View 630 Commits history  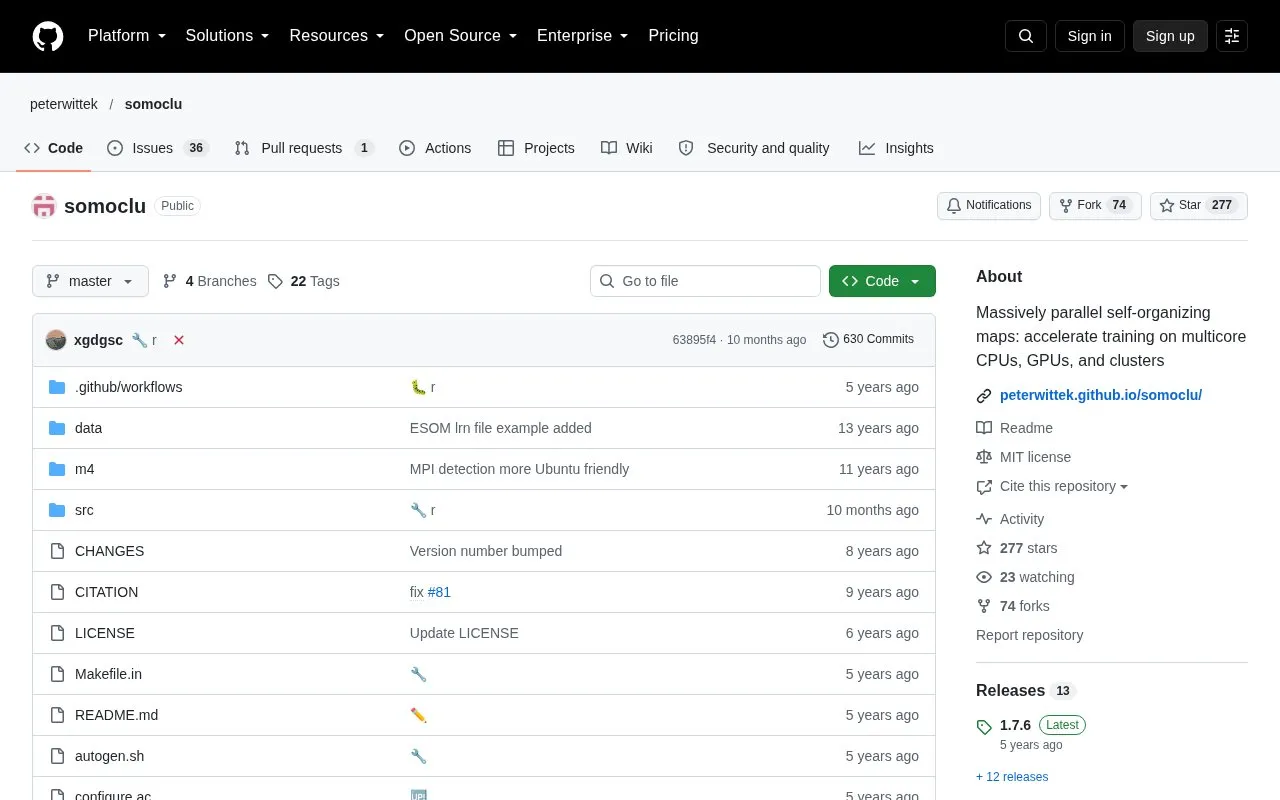click(x=868, y=340)
